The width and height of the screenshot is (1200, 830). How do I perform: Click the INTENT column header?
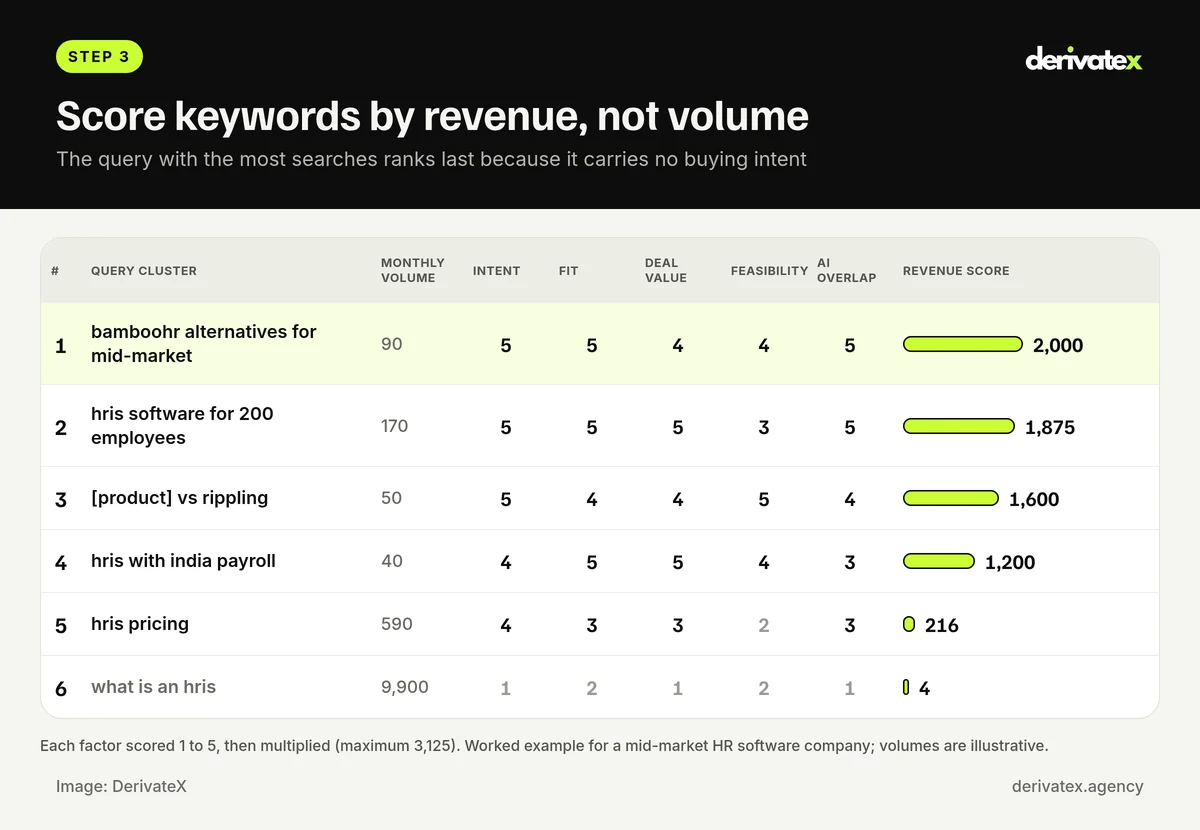496,271
